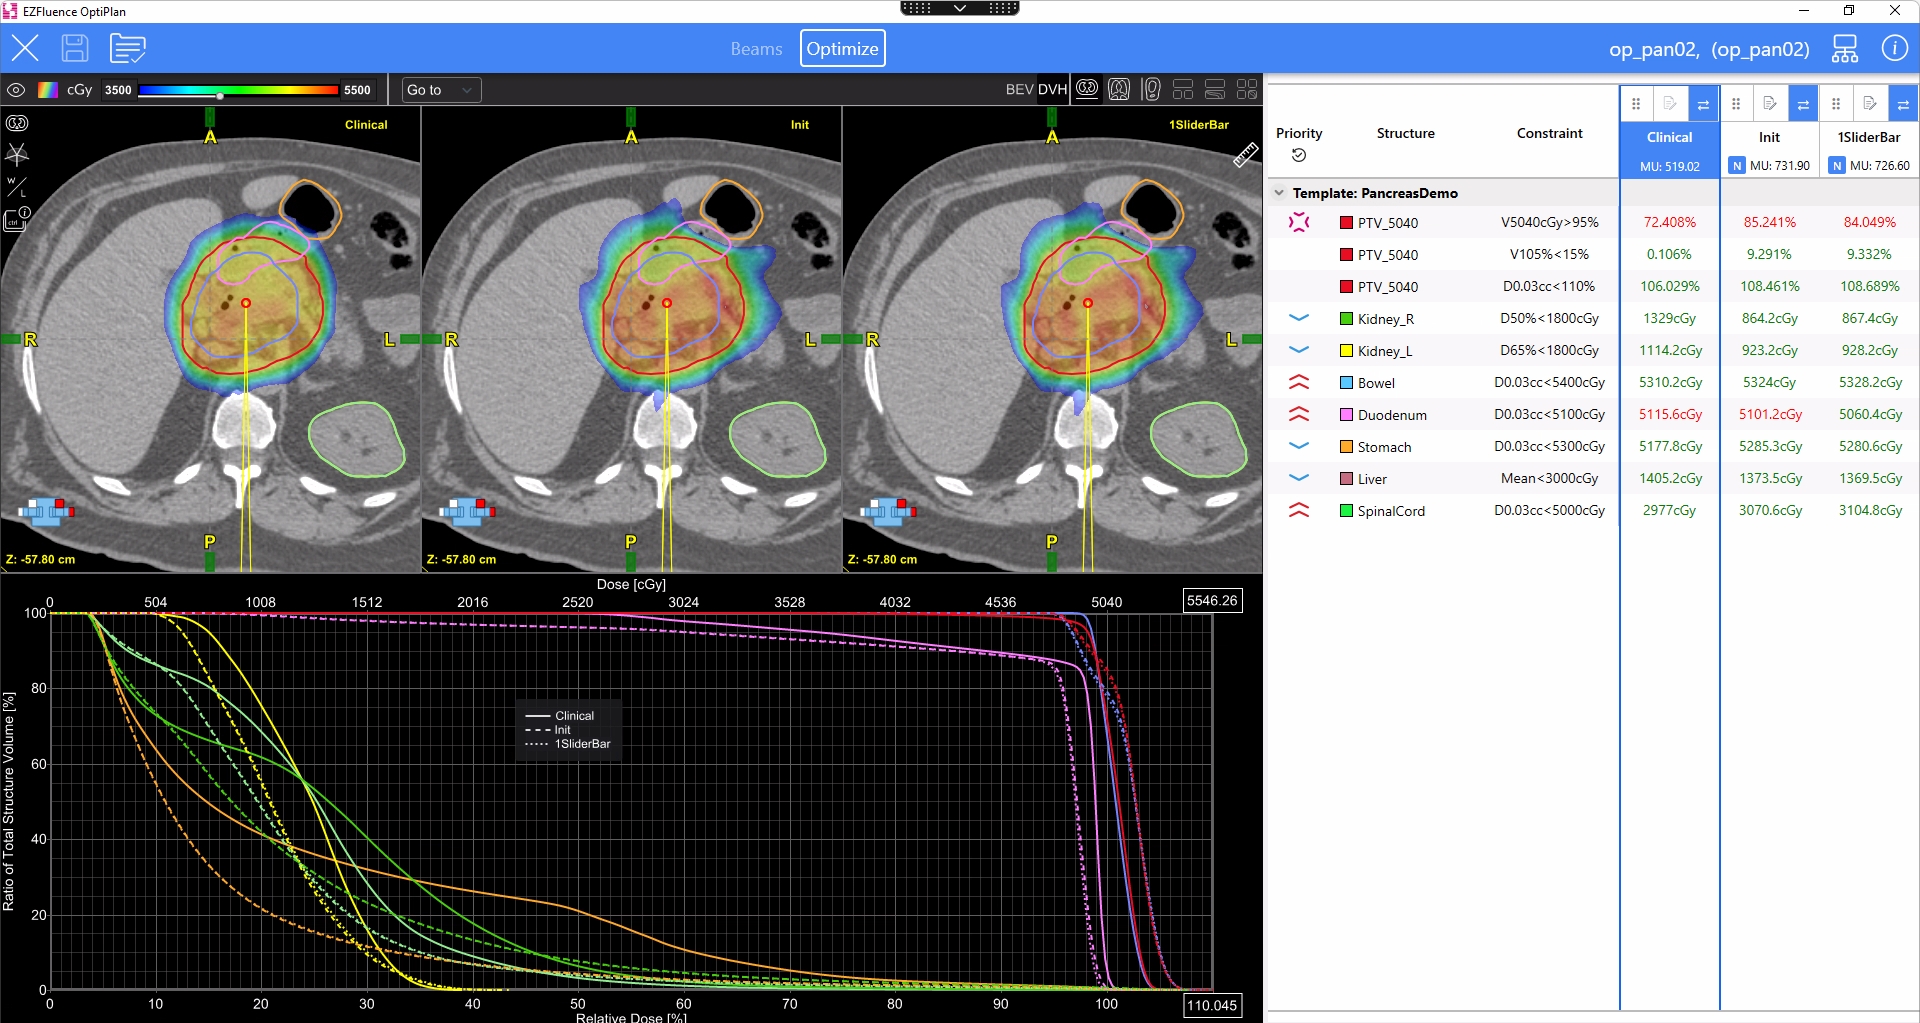Click the Duodenum magenta color swatch
The width and height of the screenshot is (1920, 1023).
point(1346,415)
